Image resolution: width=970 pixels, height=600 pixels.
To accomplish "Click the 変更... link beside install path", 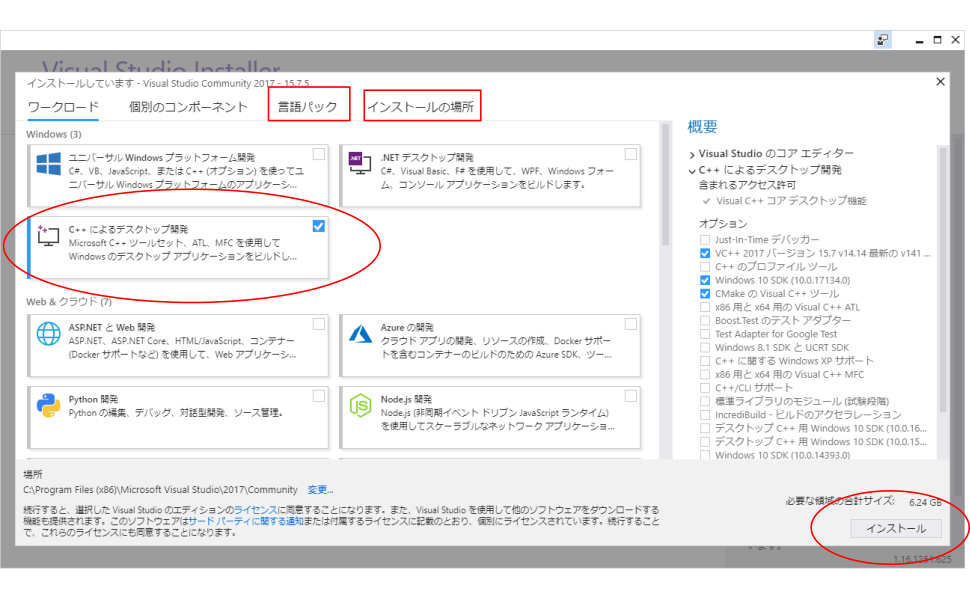I will click(320, 490).
